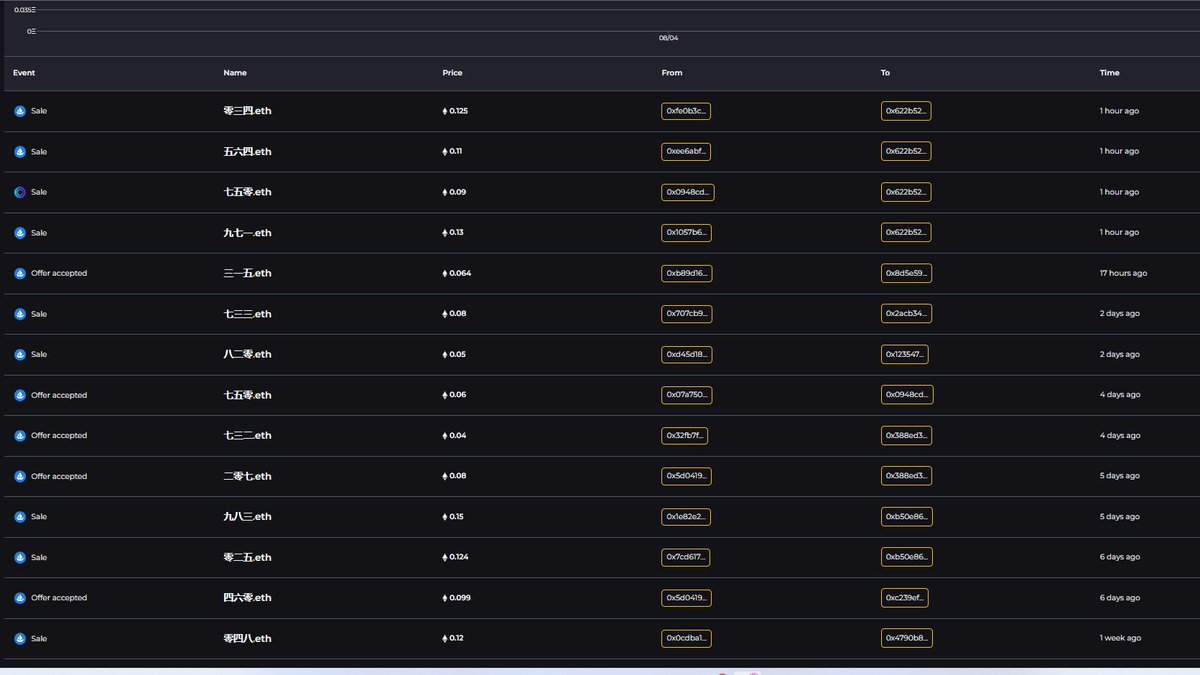Click the OpenSea icon beside 五六四.eth sale
Image resolution: width=1200 pixels, height=675 pixels.
[20, 152]
